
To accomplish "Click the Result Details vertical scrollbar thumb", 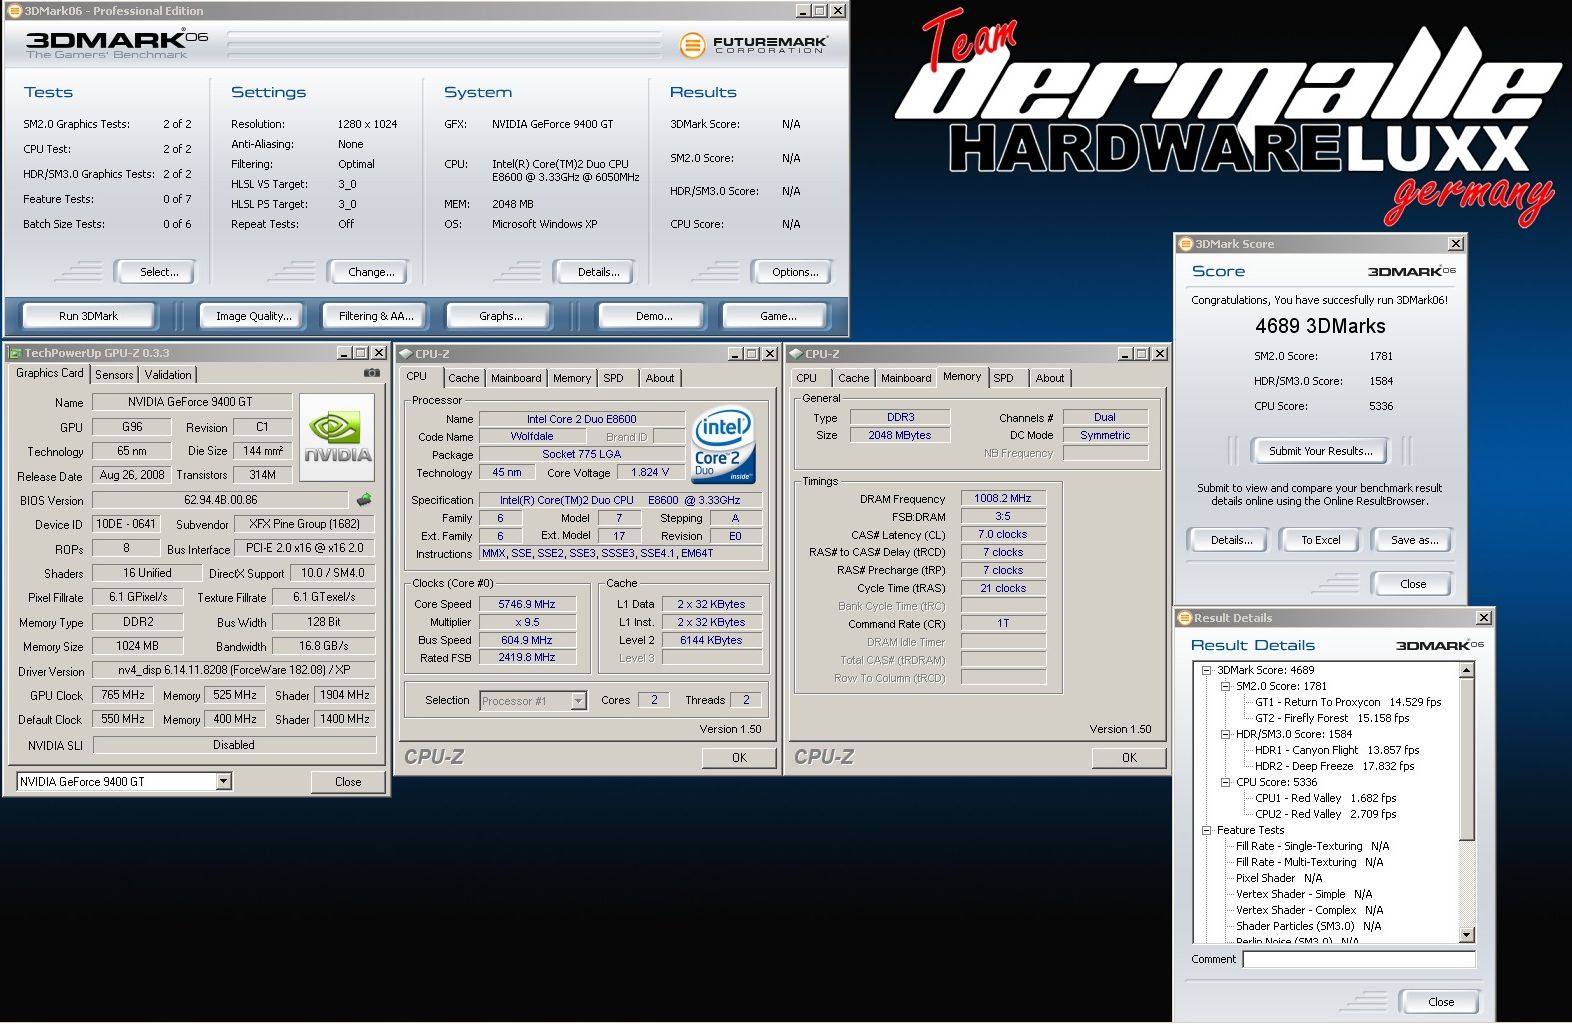I will tap(1467, 760).
